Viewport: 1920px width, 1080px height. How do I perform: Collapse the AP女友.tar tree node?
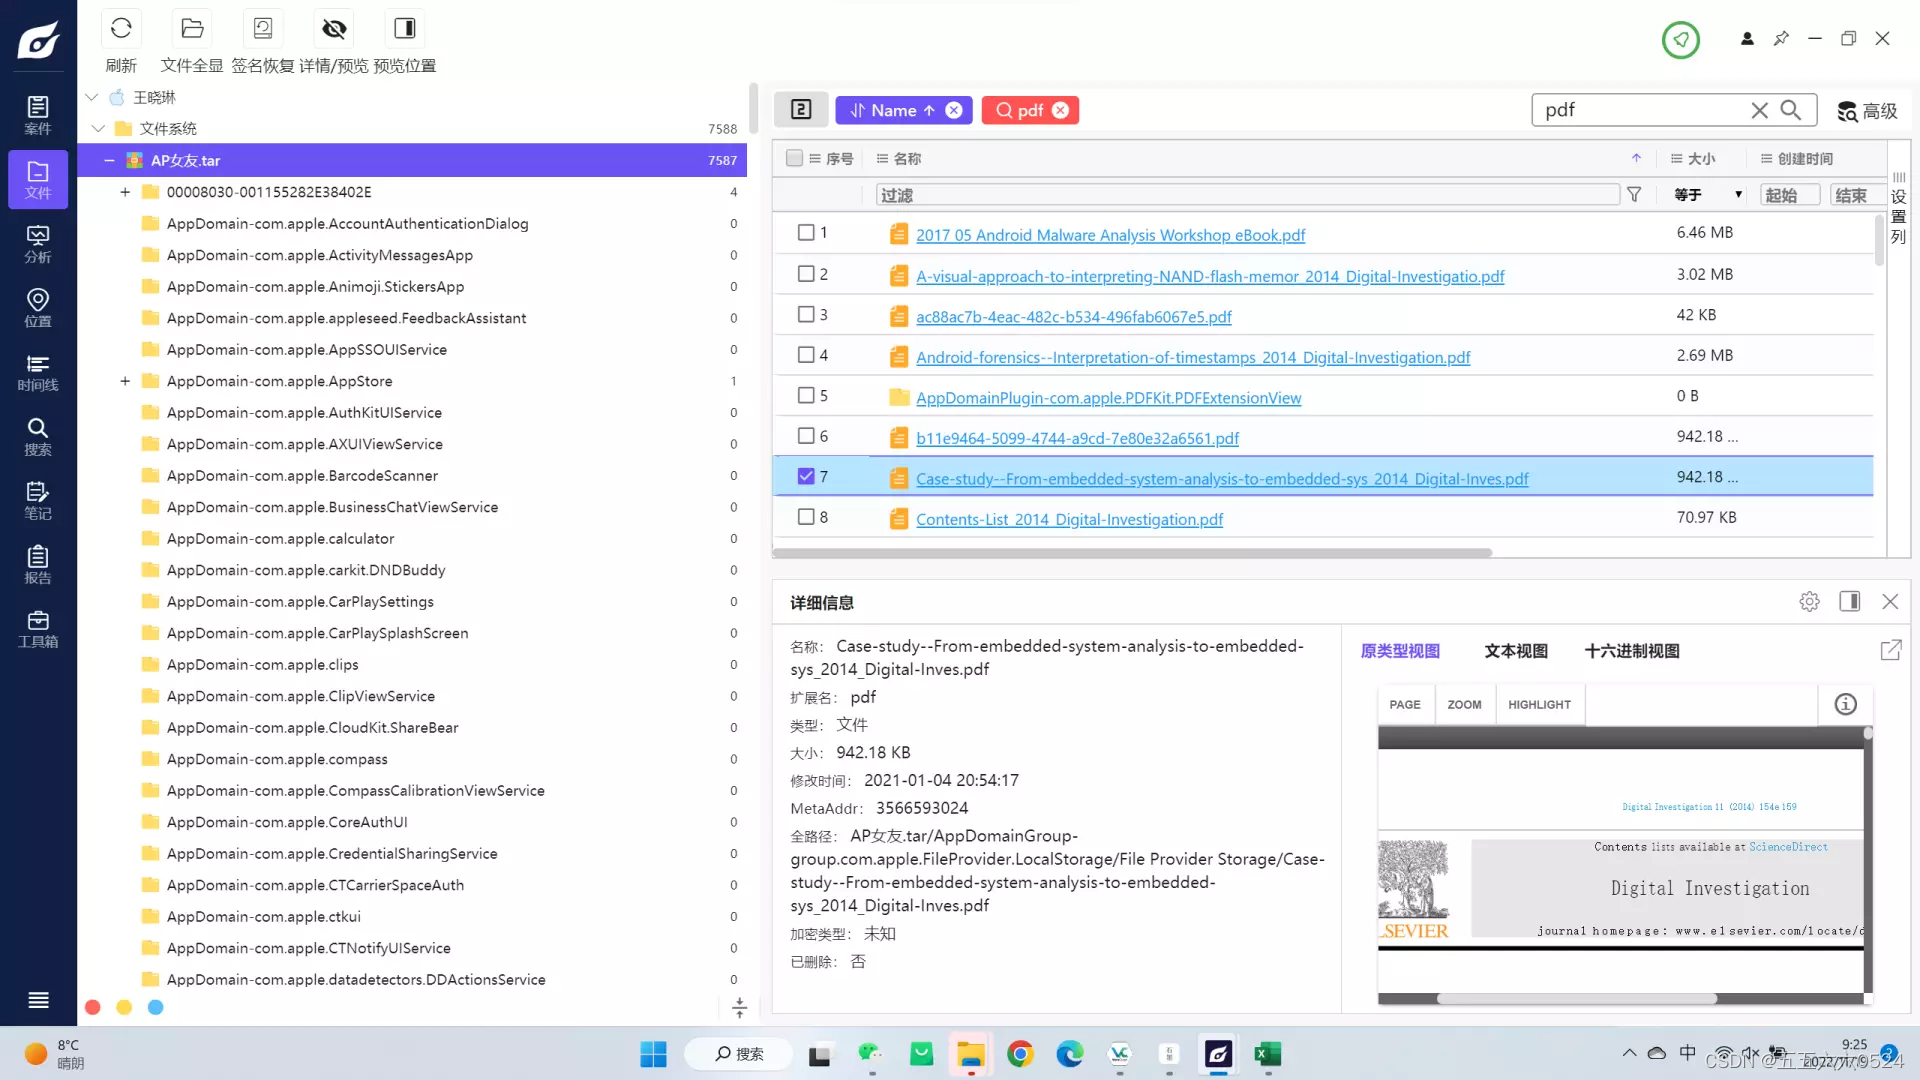coord(109,160)
